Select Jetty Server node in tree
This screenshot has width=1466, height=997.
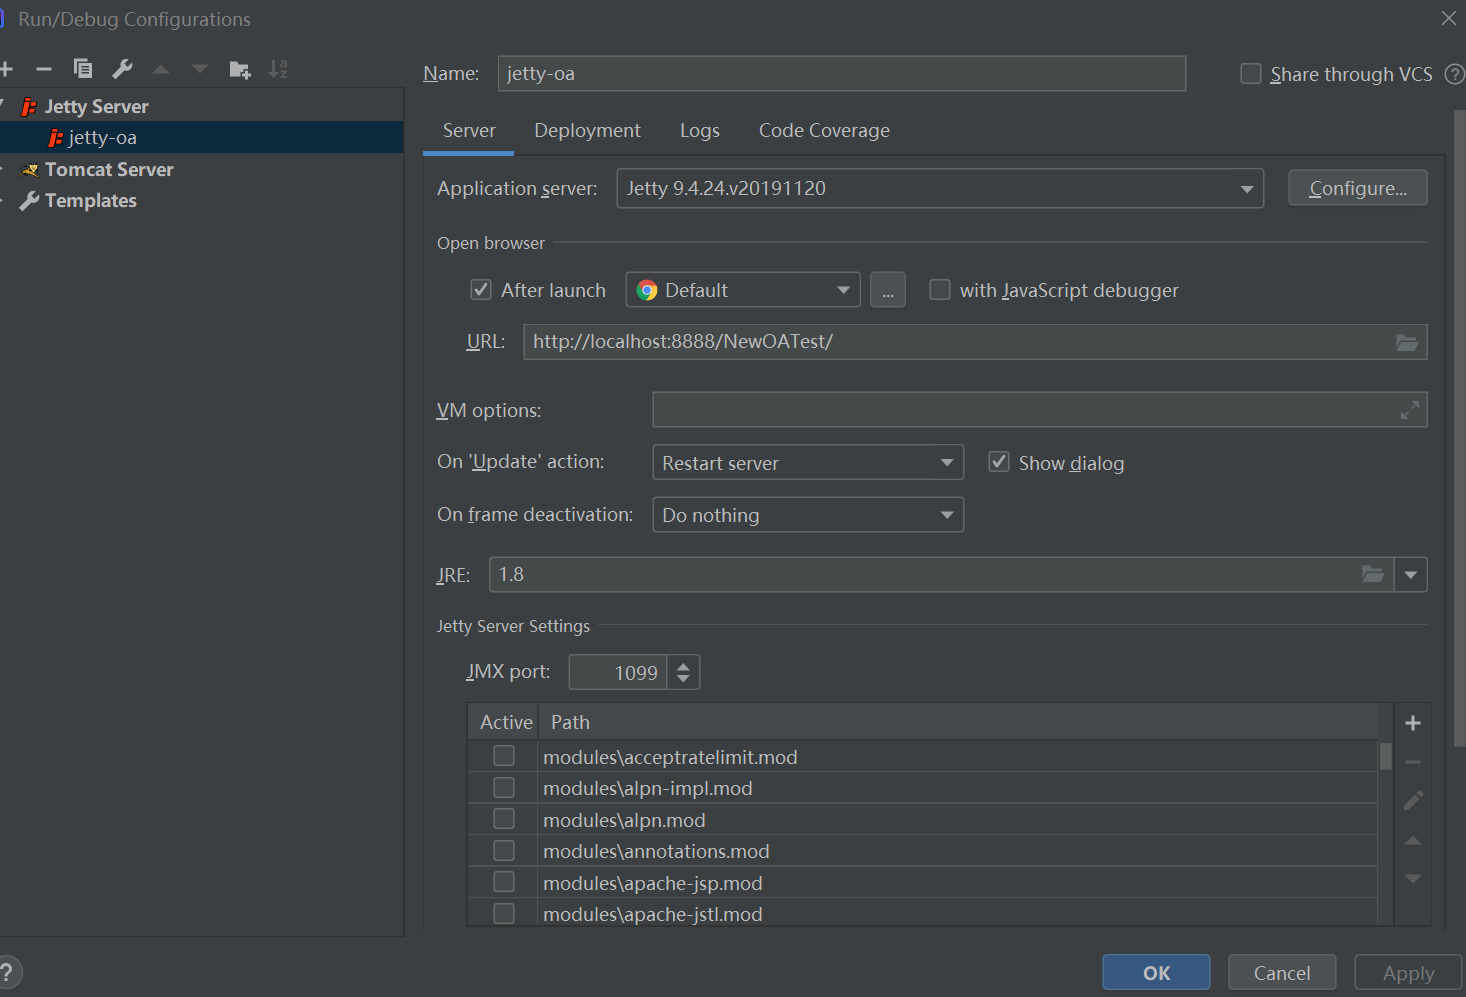click(96, 106)
